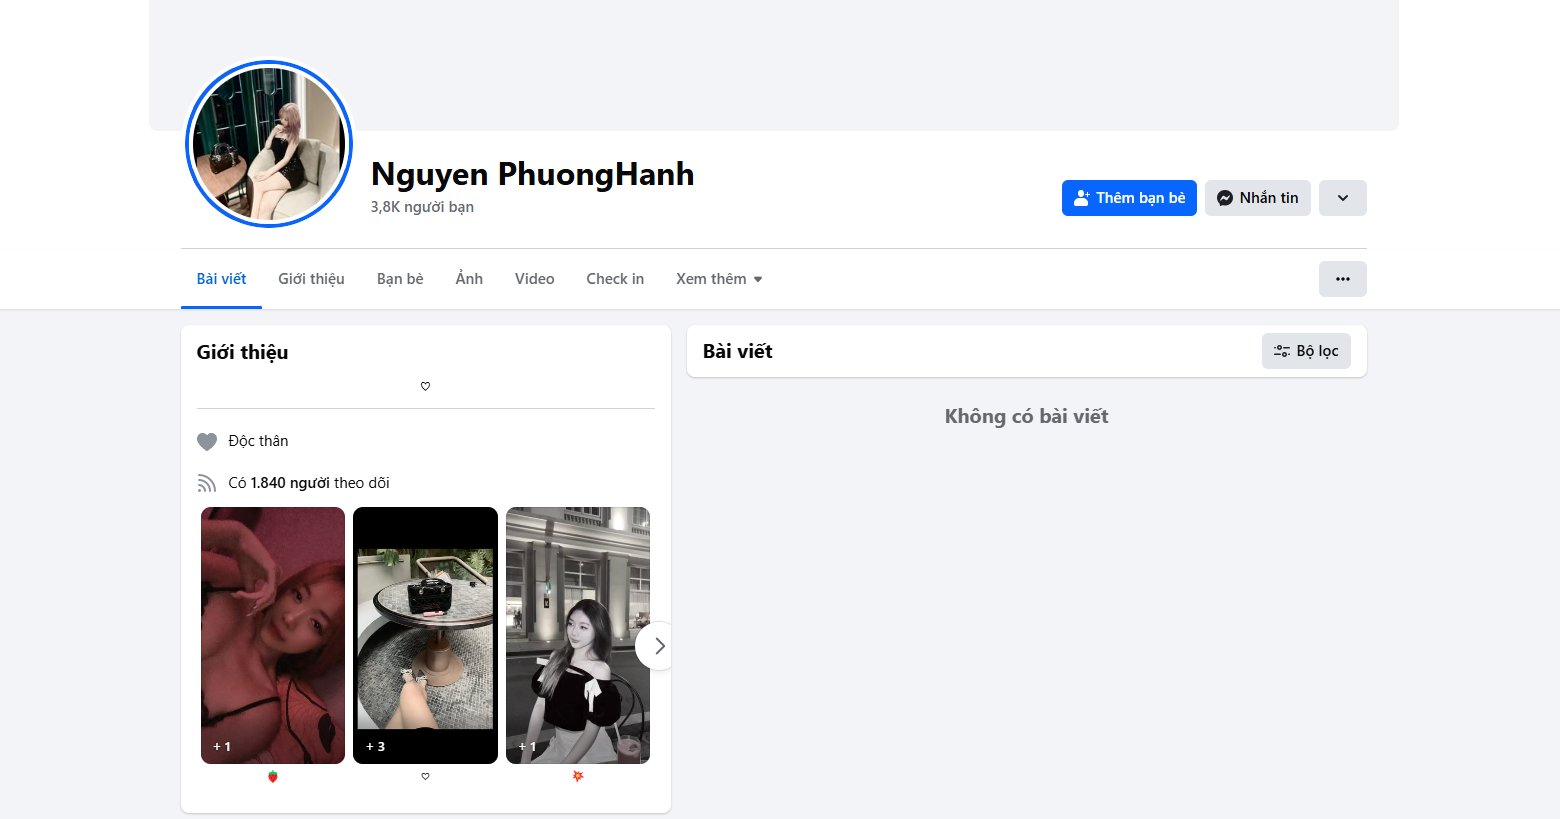Select the Video tab
Viewport: 1560px width, 819px height.
(534, 279)
